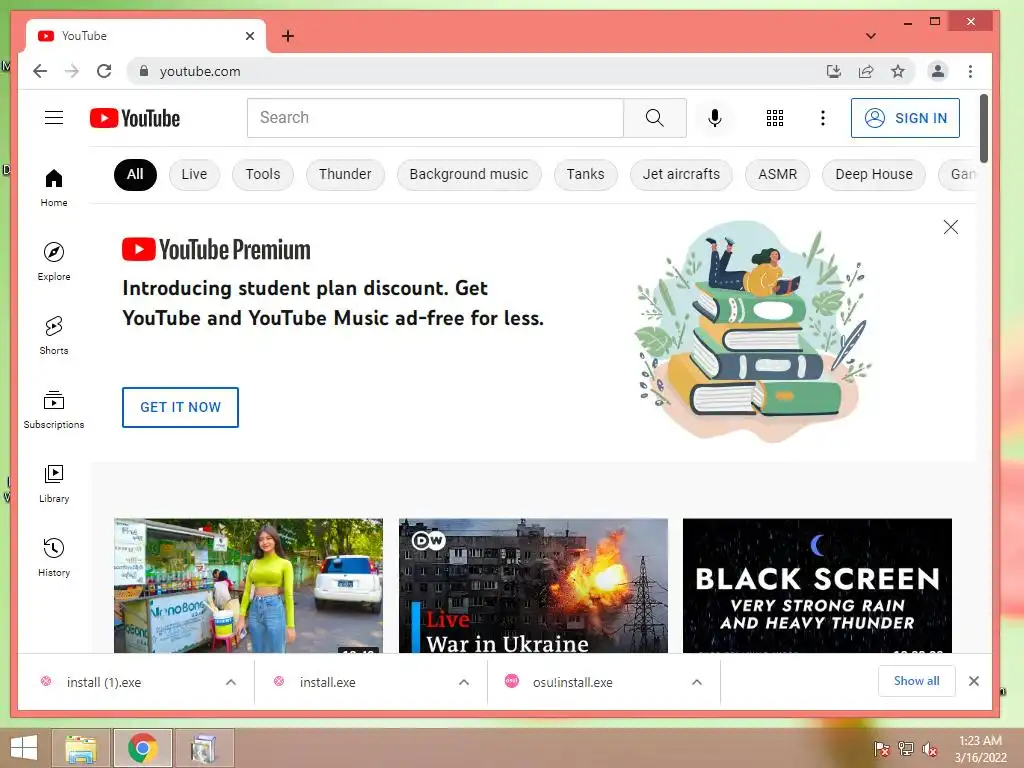The width and height of the screenshot is (1024, 768).
Task: Open a new tab with plus button
Action: (x=288, y=36)
